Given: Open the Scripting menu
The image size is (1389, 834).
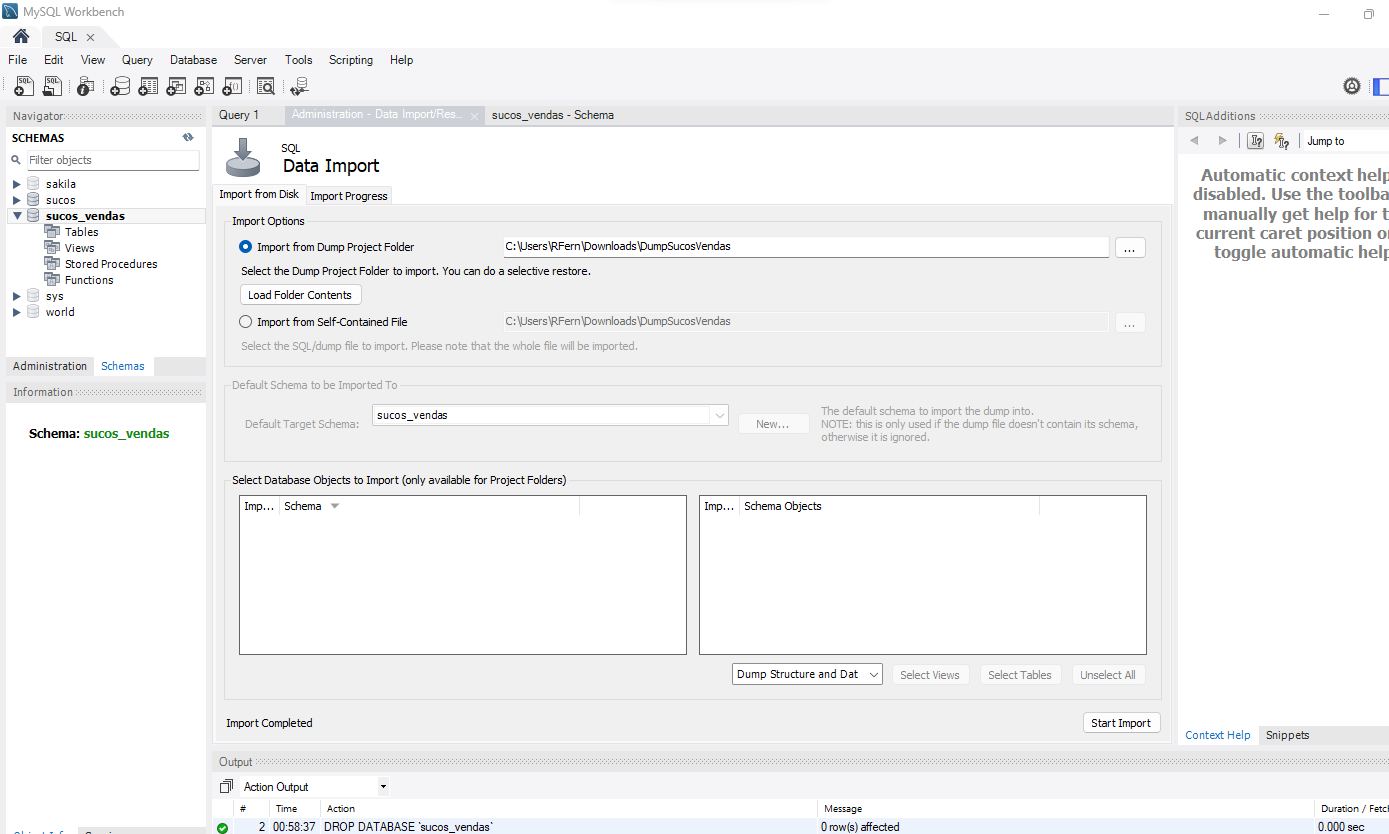Looking at the screenshot, I should [x=351, y=60].
